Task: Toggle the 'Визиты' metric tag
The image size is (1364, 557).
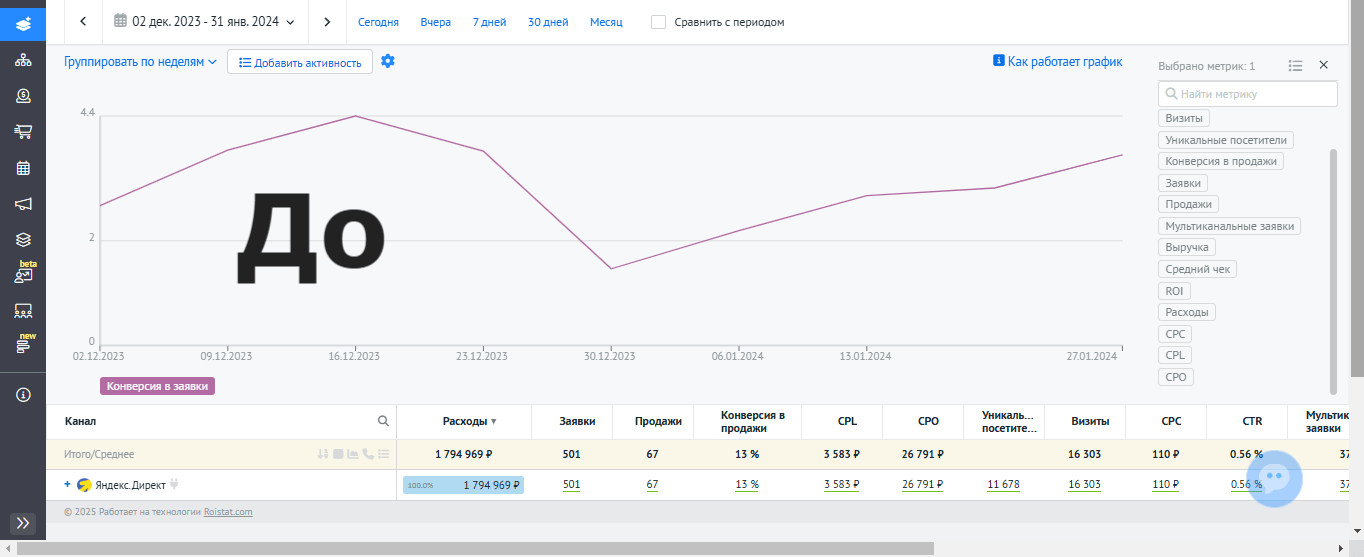Action: 1184,118
